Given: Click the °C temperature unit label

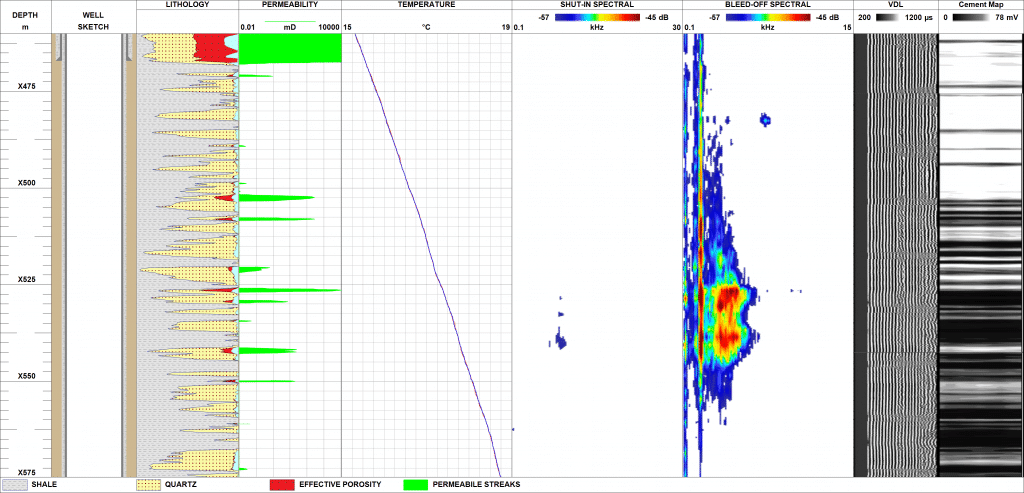Looking at the screenshot, I should coord(426,27).
